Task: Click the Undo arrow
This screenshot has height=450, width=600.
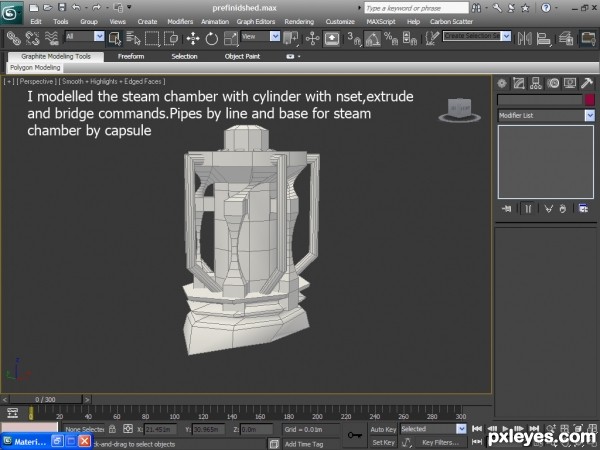Action: click(x=76, y=8)
